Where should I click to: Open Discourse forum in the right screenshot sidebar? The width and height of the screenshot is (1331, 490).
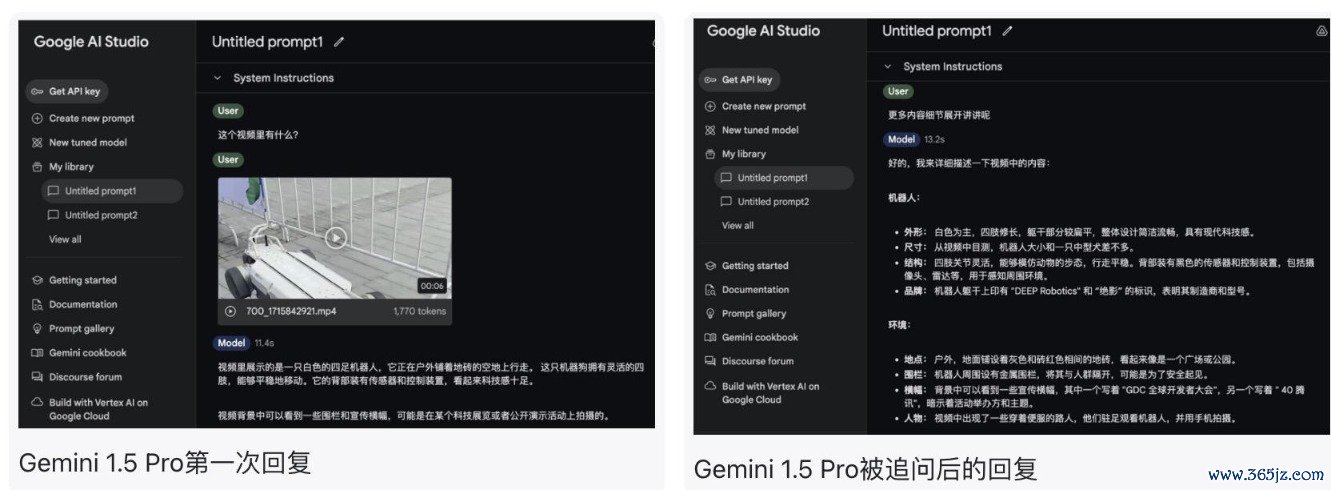(x=749, y=361)
